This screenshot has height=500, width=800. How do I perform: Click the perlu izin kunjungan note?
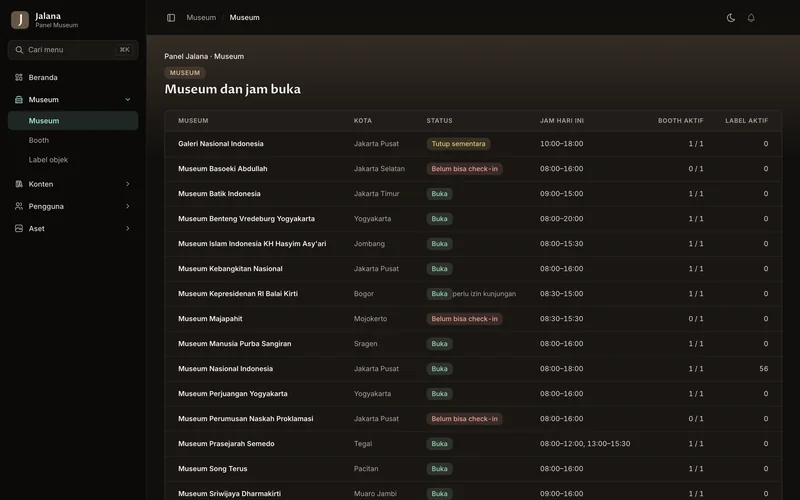click(484, 294)
